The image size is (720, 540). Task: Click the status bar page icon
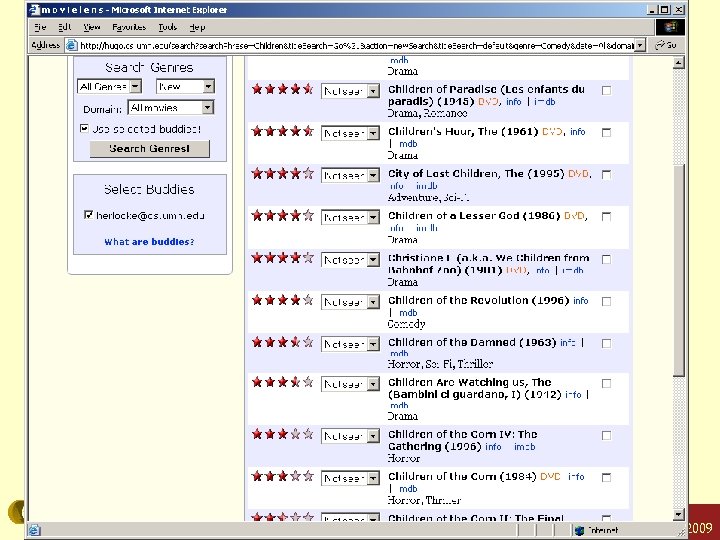click(x=34, y=530)
